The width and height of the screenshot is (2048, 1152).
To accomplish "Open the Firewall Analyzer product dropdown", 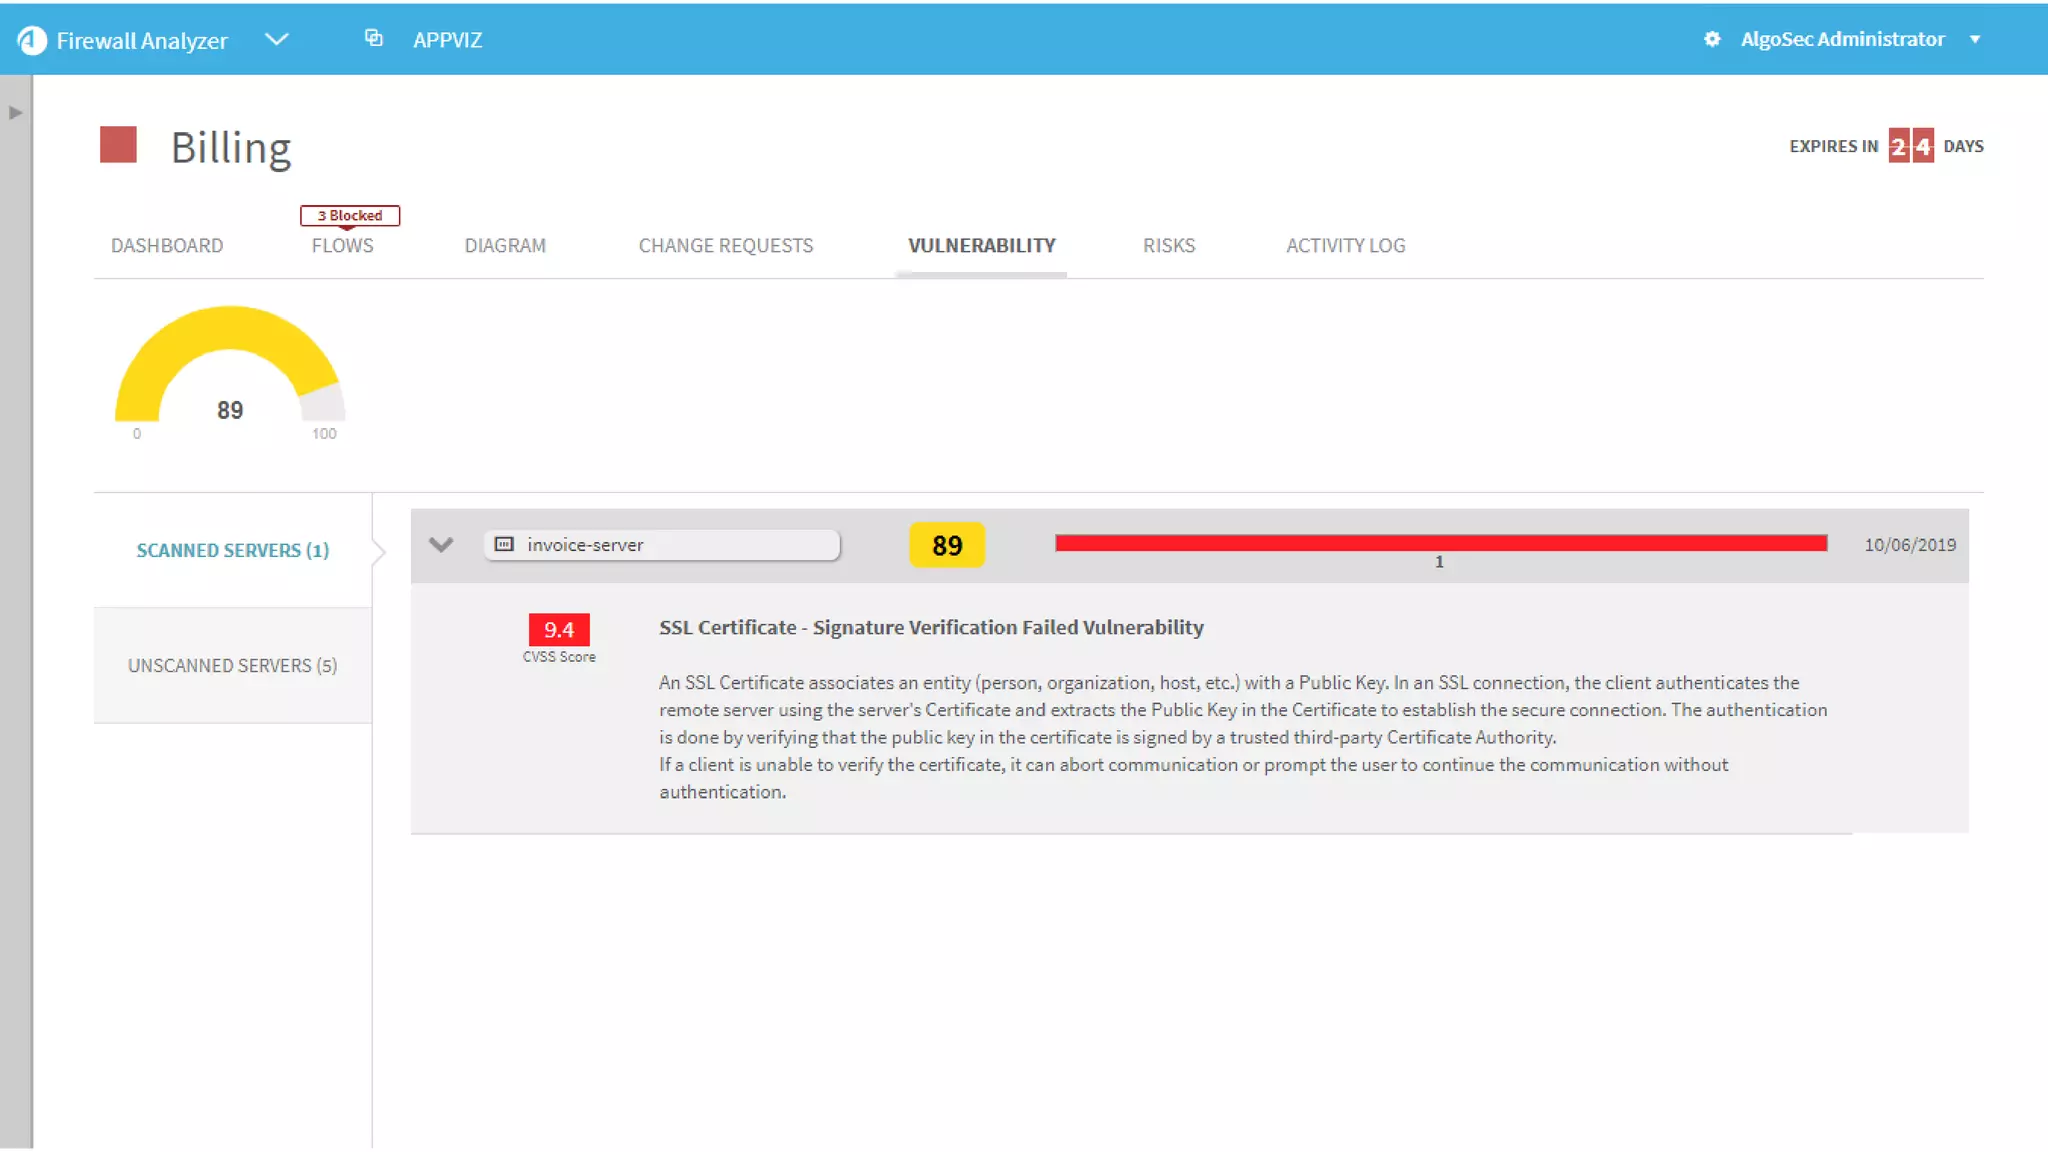I will (x=277, y=39).
